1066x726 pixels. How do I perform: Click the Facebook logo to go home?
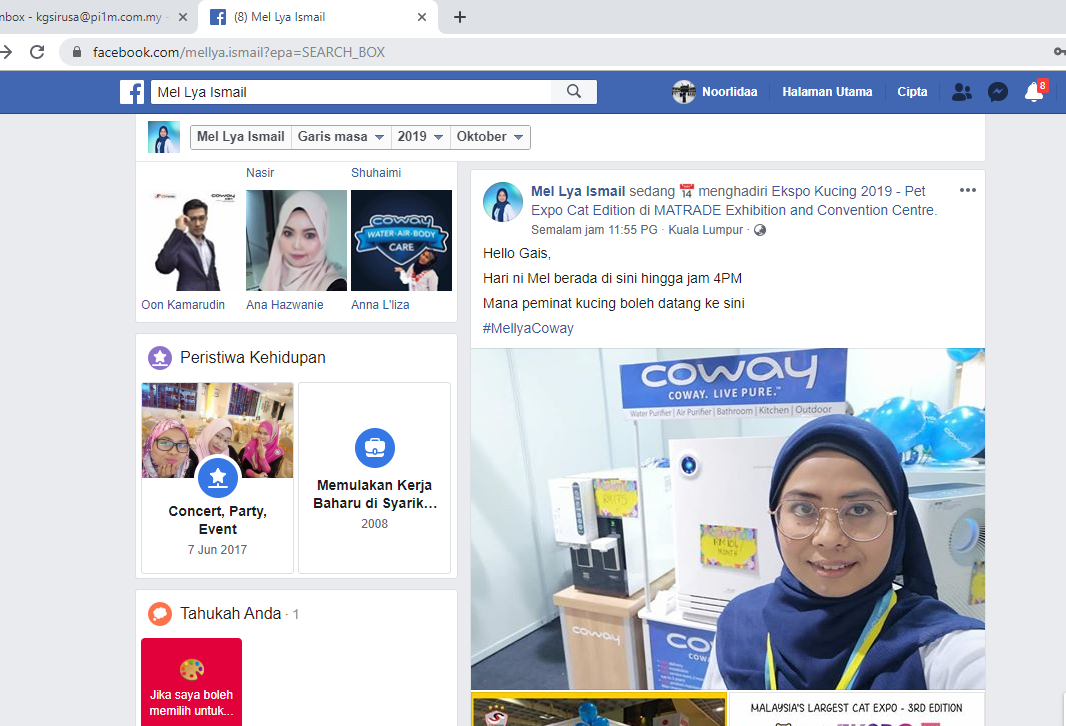tap(131, 91)
